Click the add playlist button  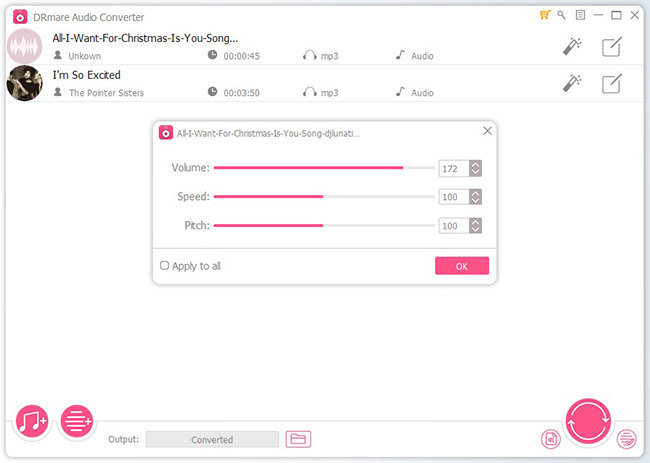pos(77,422)
